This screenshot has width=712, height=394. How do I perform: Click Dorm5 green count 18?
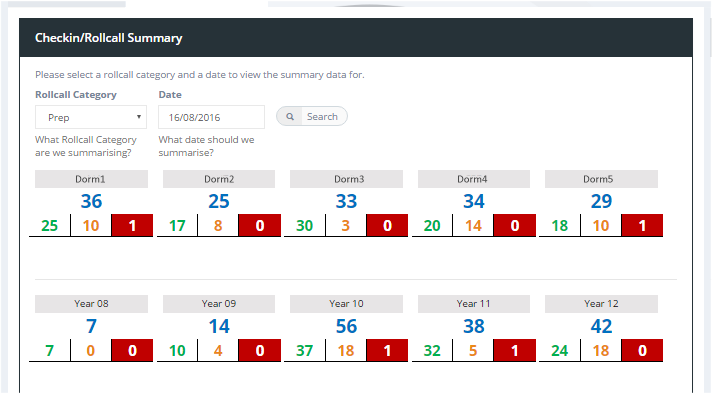pyautogui.click(x=559, y=226)
